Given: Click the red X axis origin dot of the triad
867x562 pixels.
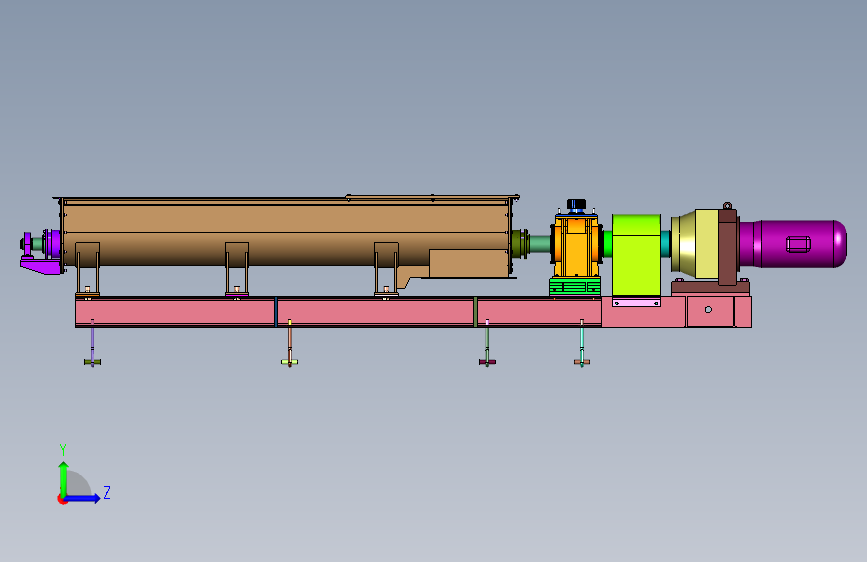Looking at the screenshot, I should pos(61,499).
